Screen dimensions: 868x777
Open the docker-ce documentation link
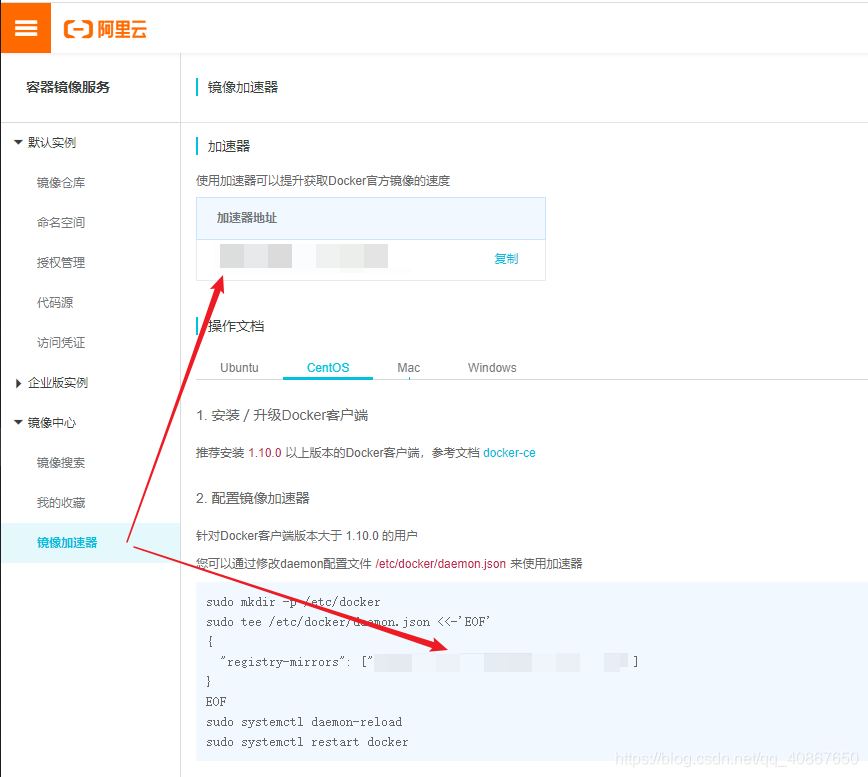pyautogui.click(x=509, y=453)
